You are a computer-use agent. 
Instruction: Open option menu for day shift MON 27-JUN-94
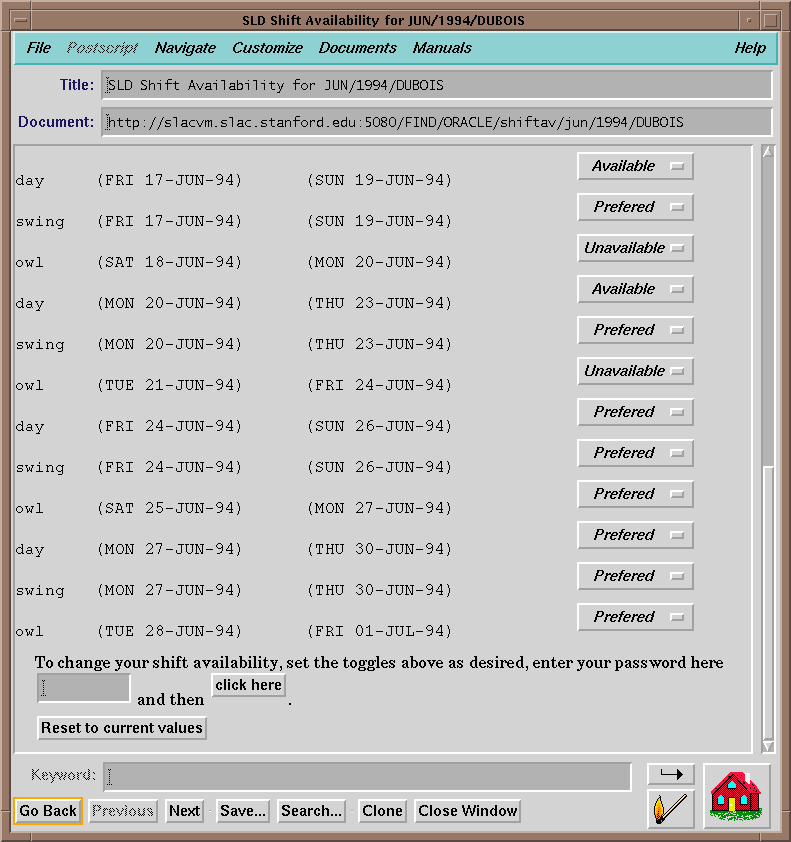[x=635, y=536]
